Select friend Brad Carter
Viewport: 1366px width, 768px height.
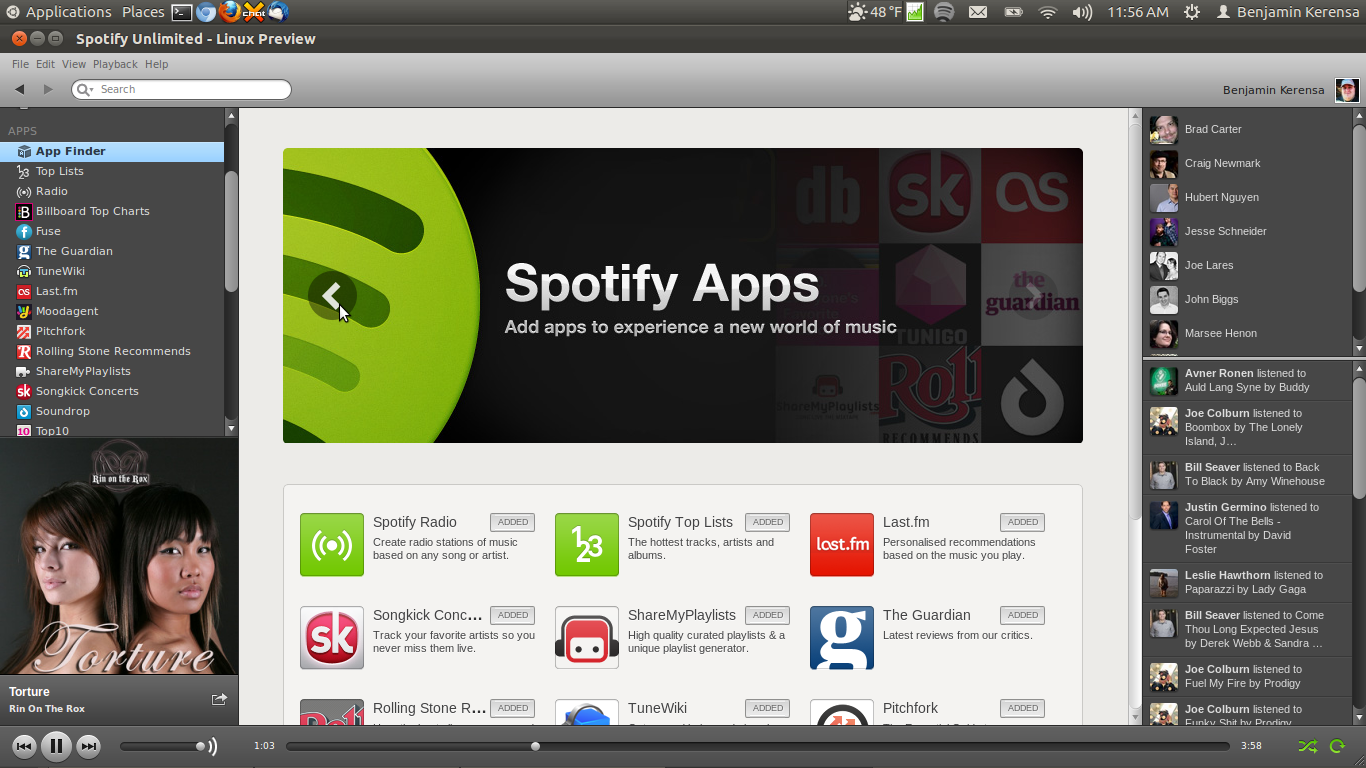(1246, 129)
